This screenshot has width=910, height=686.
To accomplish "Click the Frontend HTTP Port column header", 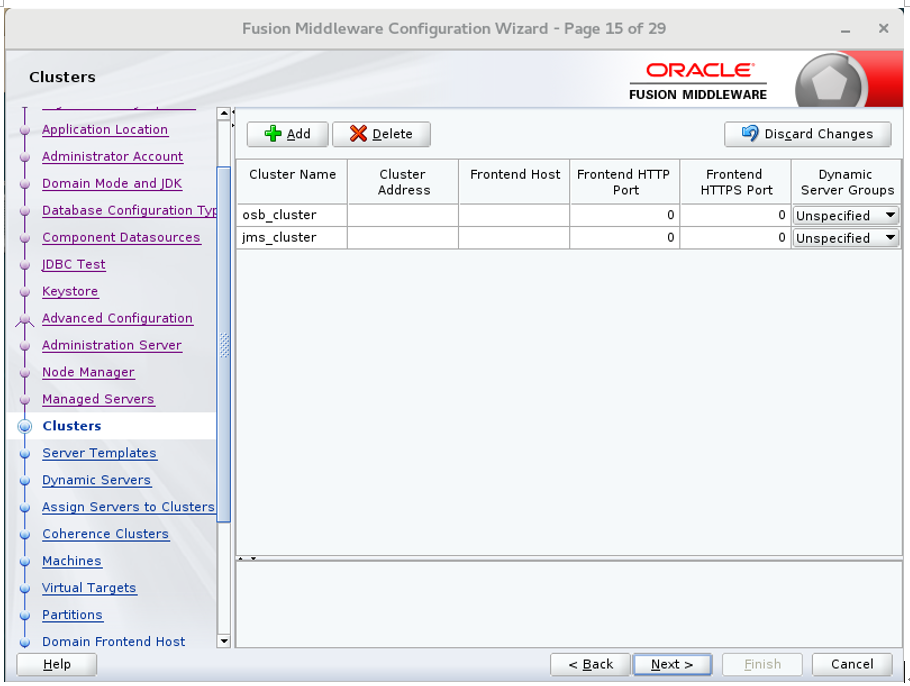I will coord(624,182).
